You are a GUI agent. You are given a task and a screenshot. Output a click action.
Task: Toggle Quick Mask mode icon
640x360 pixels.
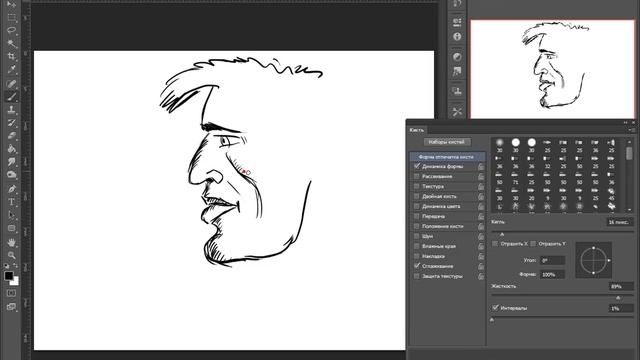click(x=11, y=293)
